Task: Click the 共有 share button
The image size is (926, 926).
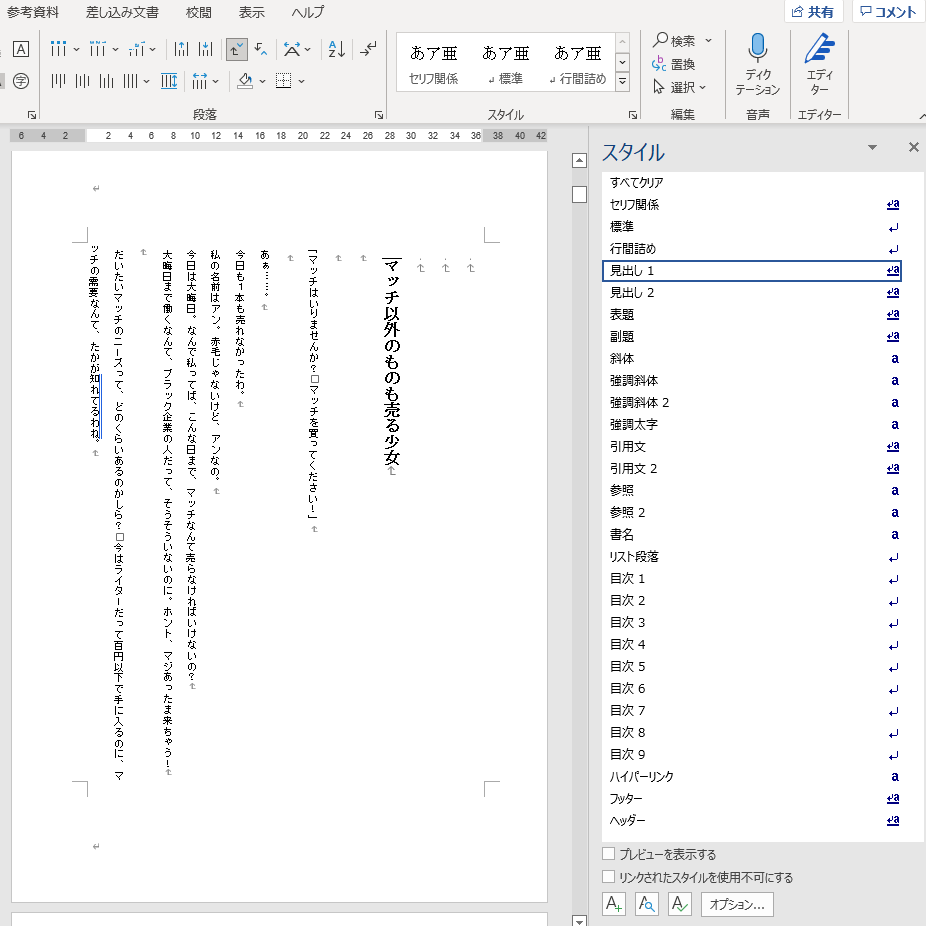Action: [814, 12]
